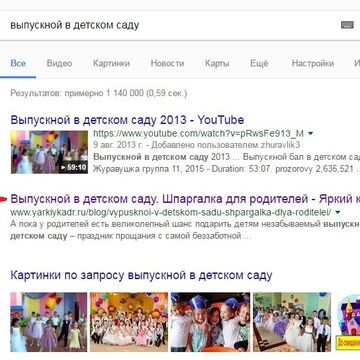Viewport: 360px width, 360px height.
Task: Open the Новости tab
Action: (167, 63)
